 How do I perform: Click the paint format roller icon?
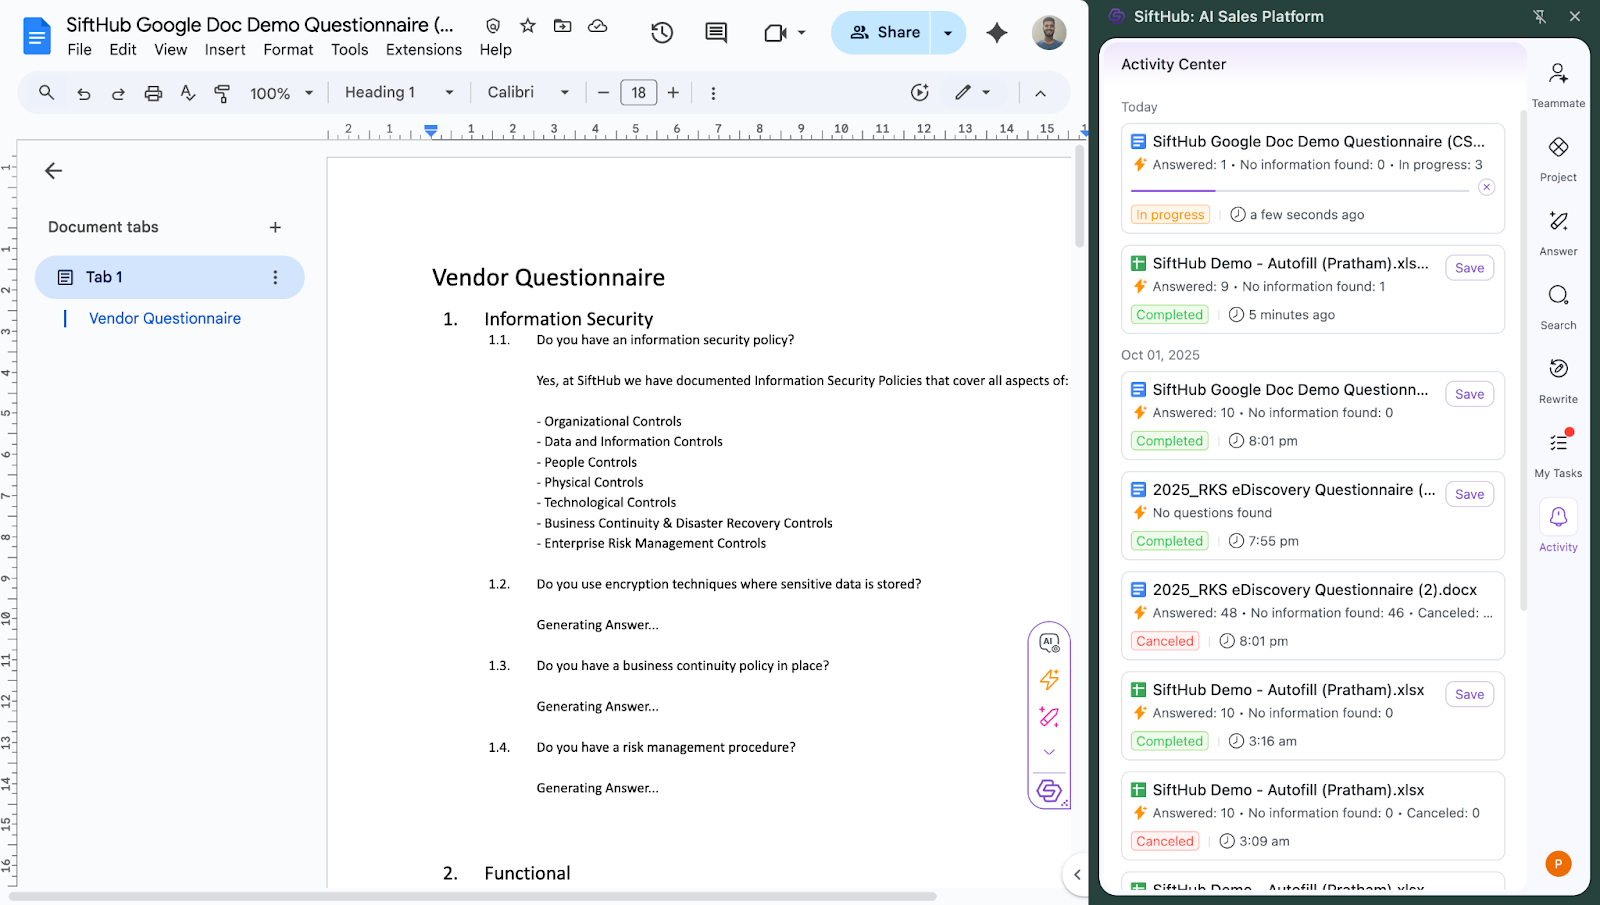[222, 93]
